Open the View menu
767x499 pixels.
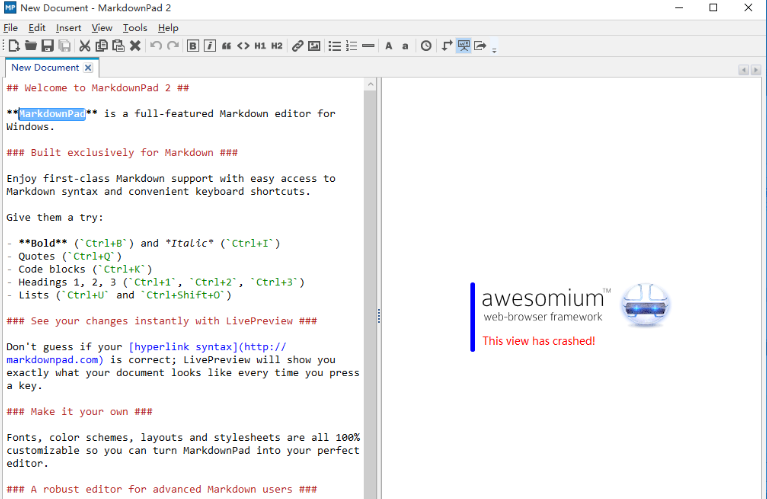pos(102,28)
